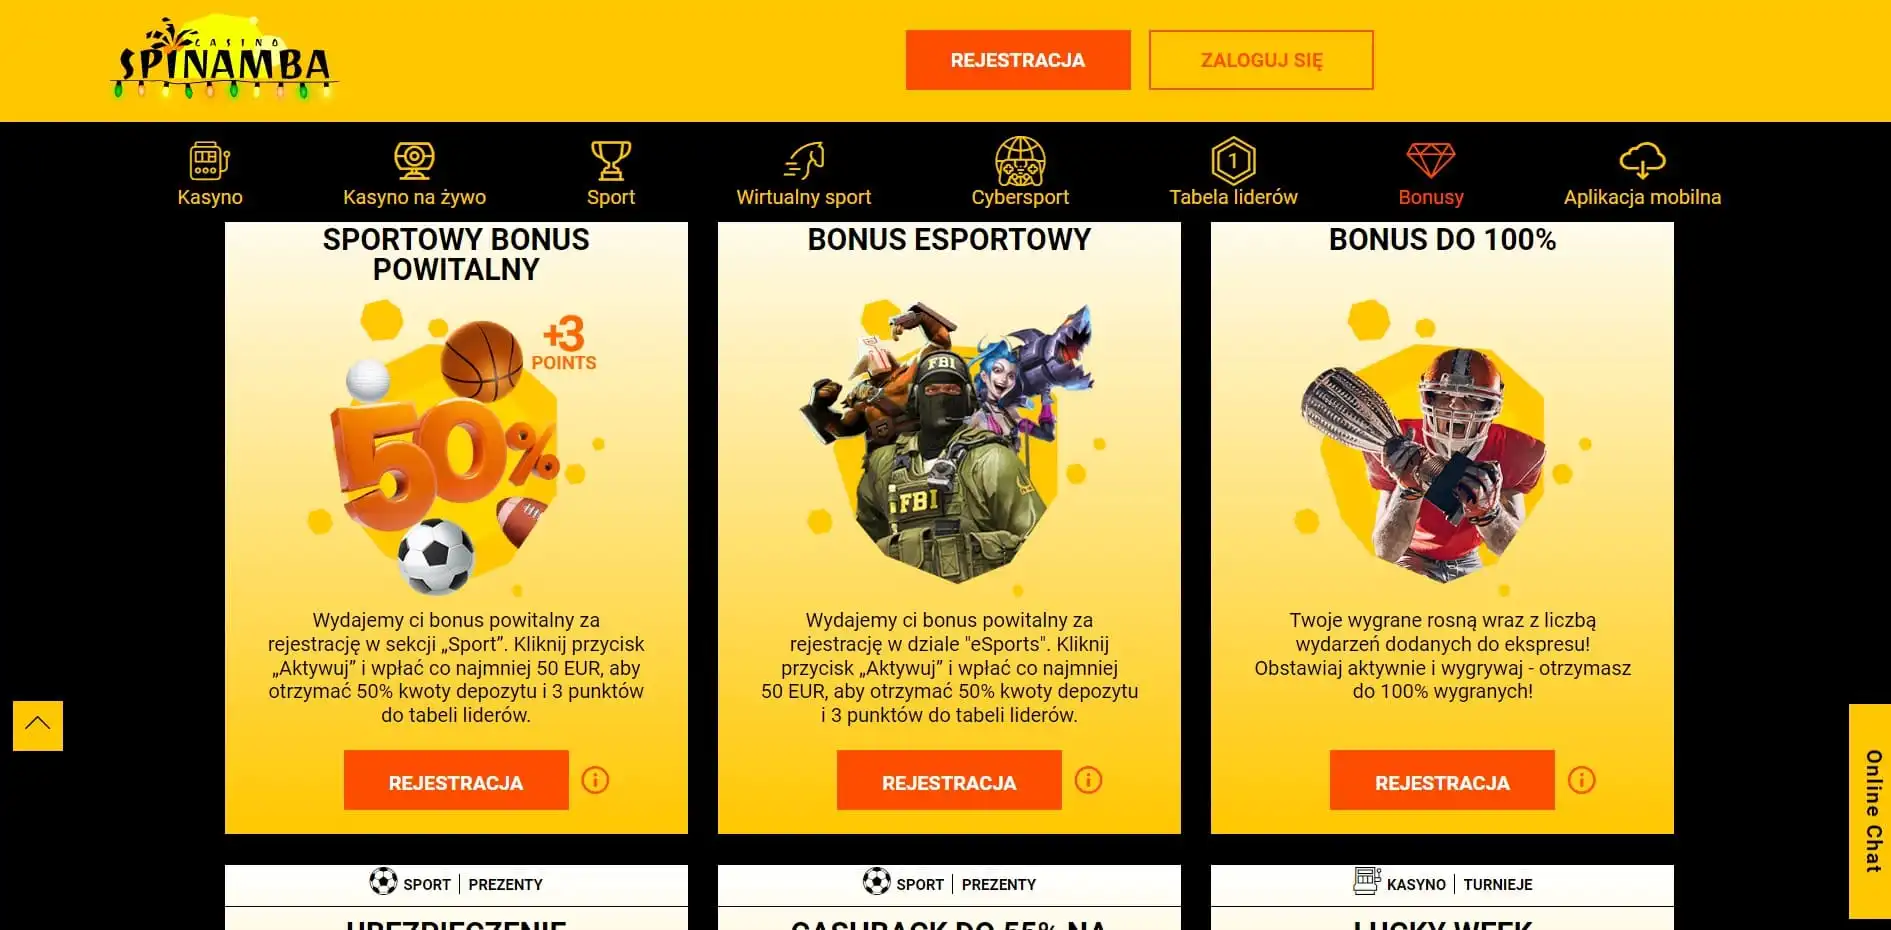Image resolution: width=1891 pixels, height=930 pixels.
Task: Select the Bonusy diamond icon
Action: pyautogui.click(x=1431, y=160)
